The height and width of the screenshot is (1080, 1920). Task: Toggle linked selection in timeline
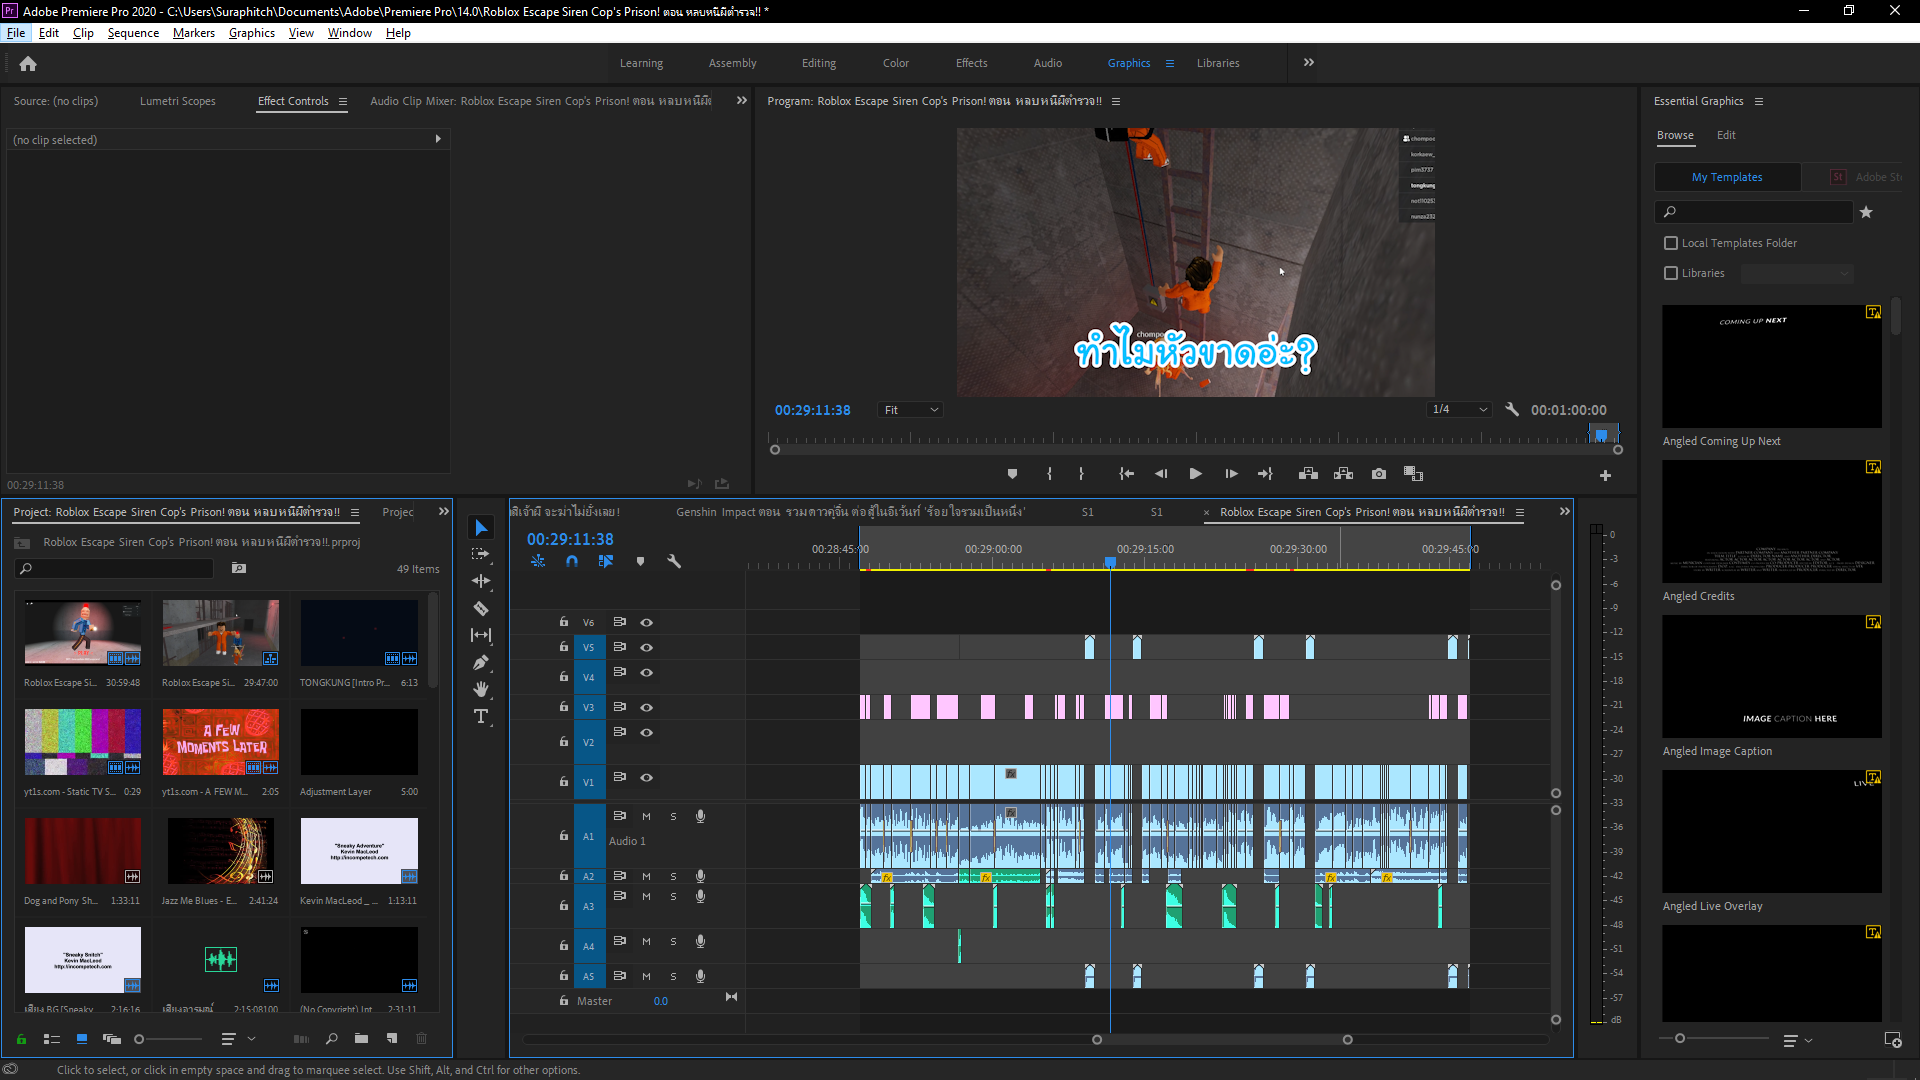tap(606, 561)
